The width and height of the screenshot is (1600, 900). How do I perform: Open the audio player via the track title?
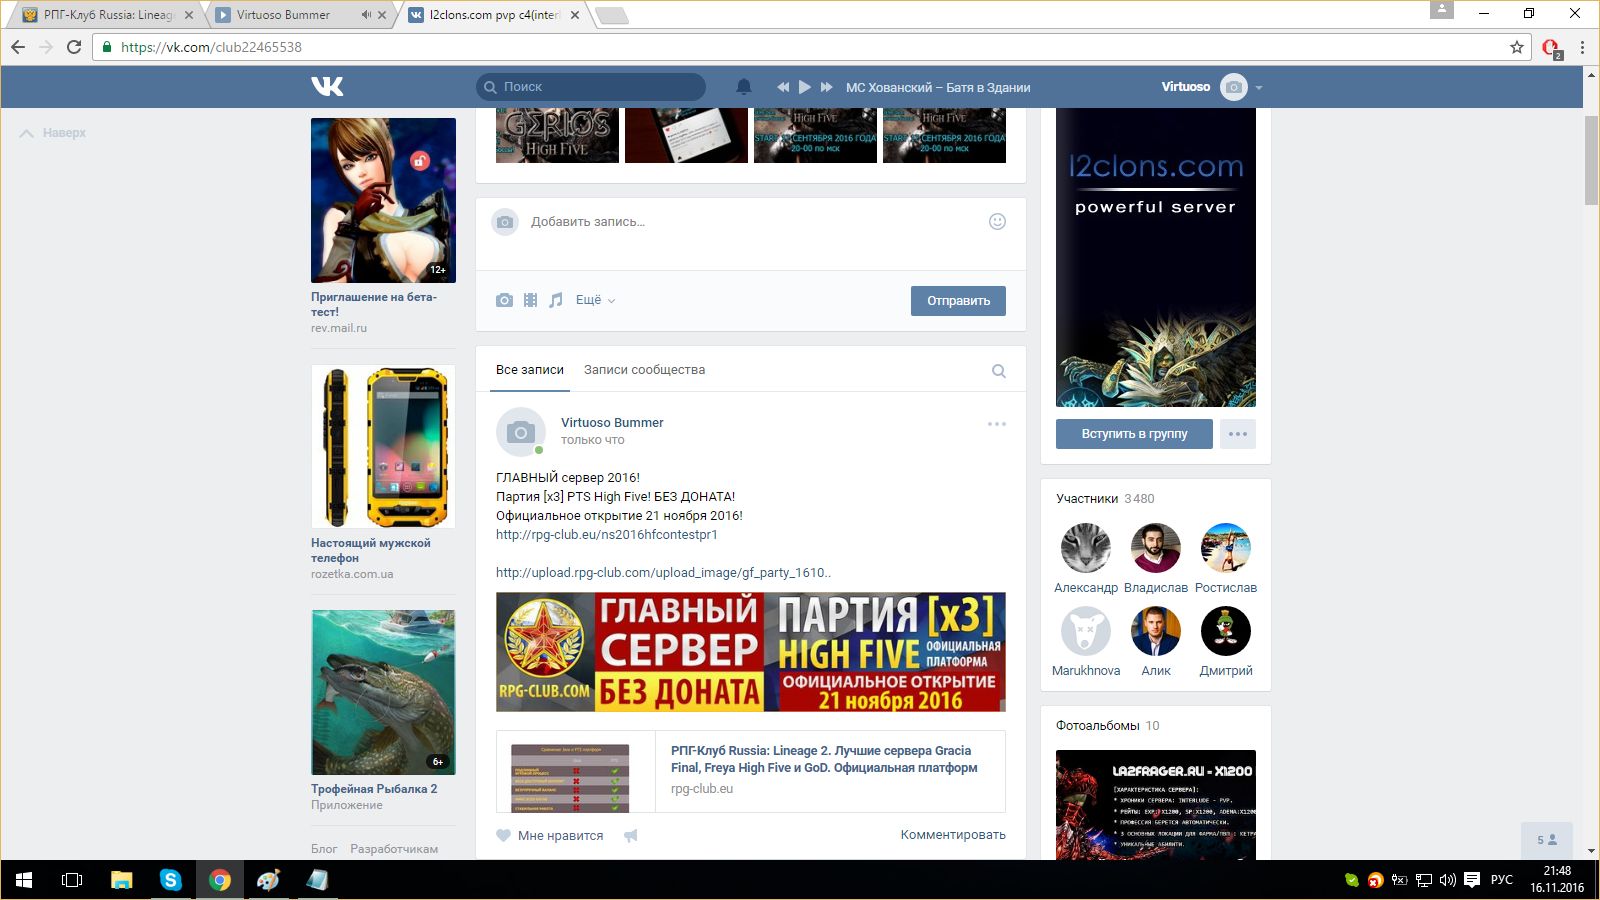pyautogui.click(x=938, y=87)
